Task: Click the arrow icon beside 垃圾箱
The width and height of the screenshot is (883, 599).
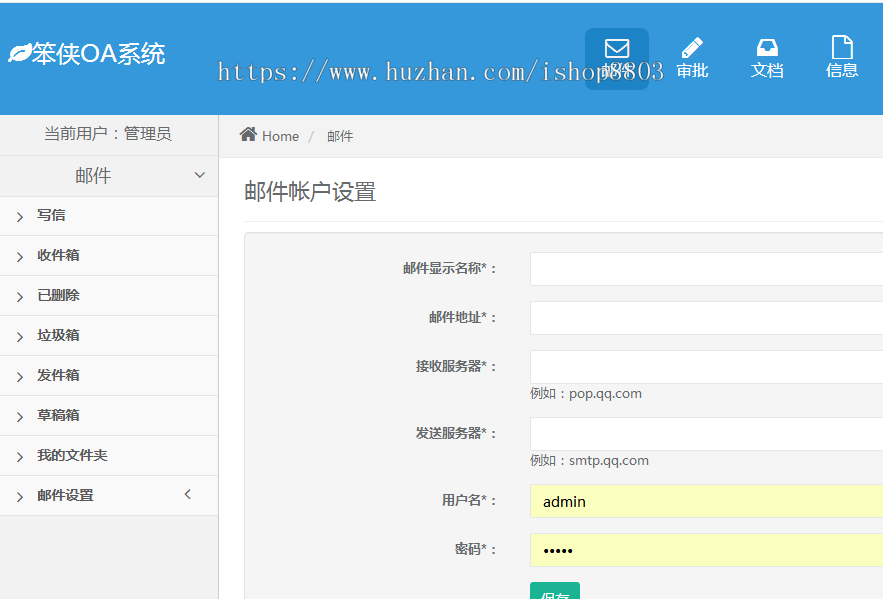Action: (x=18, y=335)
